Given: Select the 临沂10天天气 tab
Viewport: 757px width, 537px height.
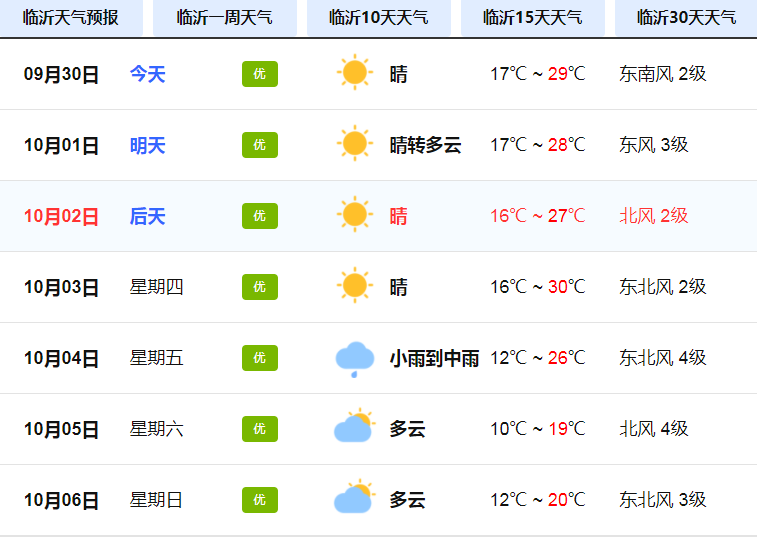Looking at the screenshot, I should [379, 18].
